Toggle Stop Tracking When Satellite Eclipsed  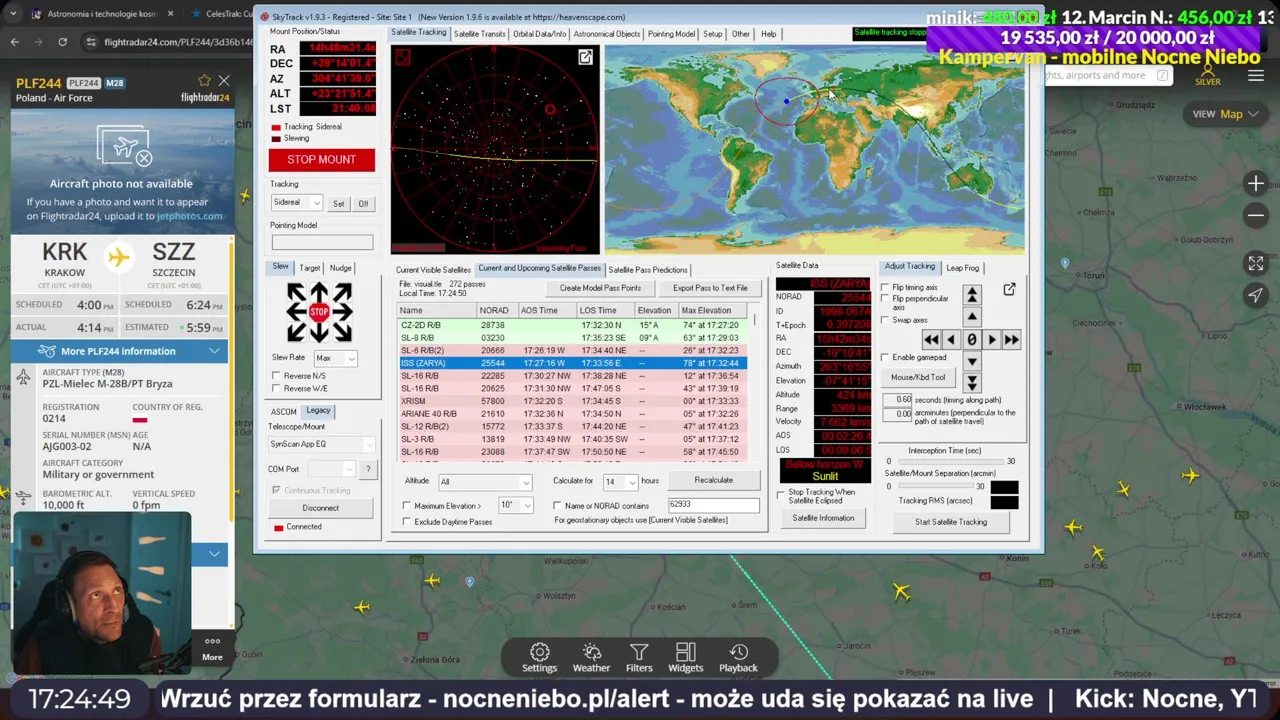(x=781, y=495)
